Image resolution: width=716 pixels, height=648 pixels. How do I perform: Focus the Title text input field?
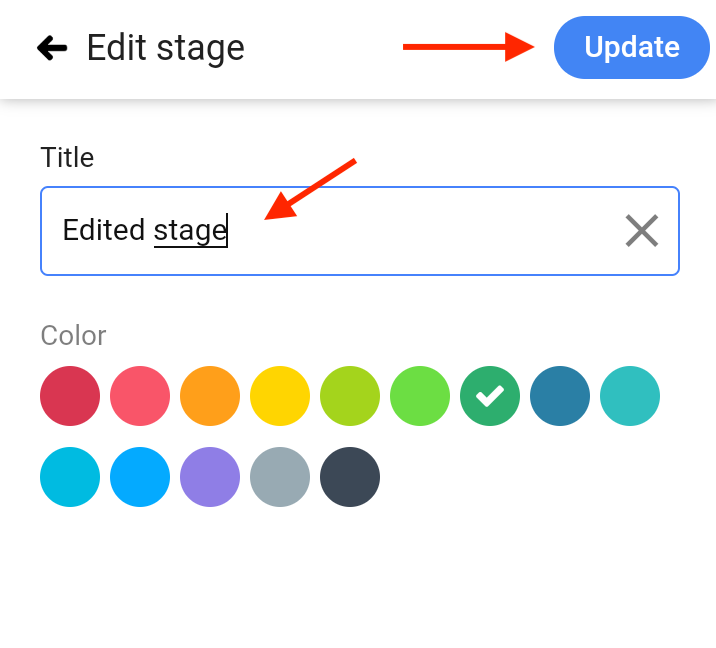360,231
